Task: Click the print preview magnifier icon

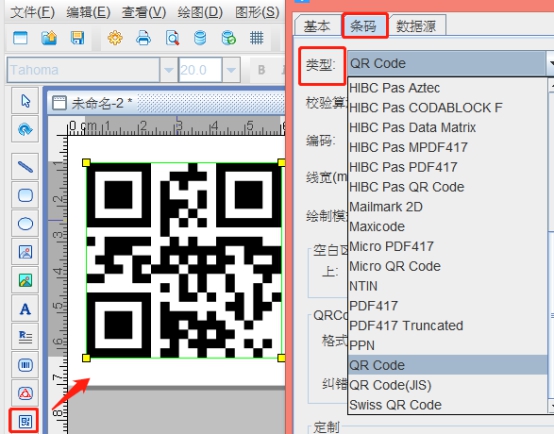Action: 172,37
